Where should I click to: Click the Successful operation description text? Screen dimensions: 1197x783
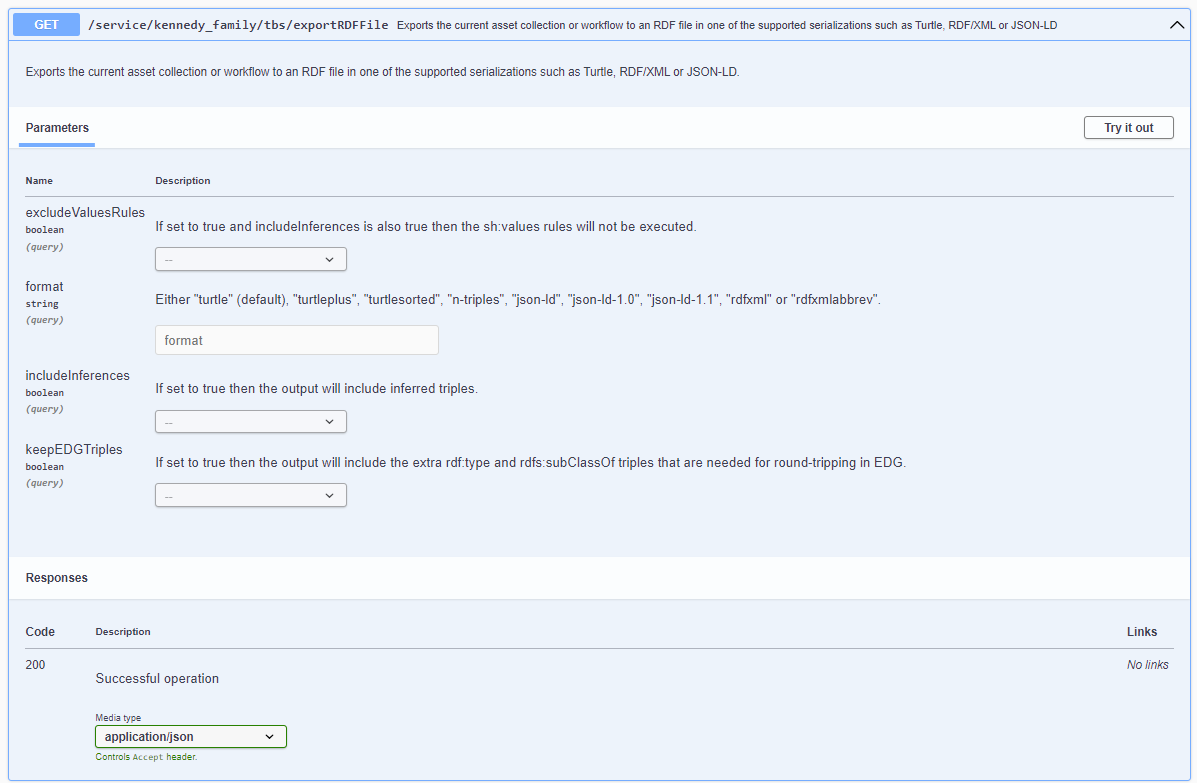tap(157, 678)
